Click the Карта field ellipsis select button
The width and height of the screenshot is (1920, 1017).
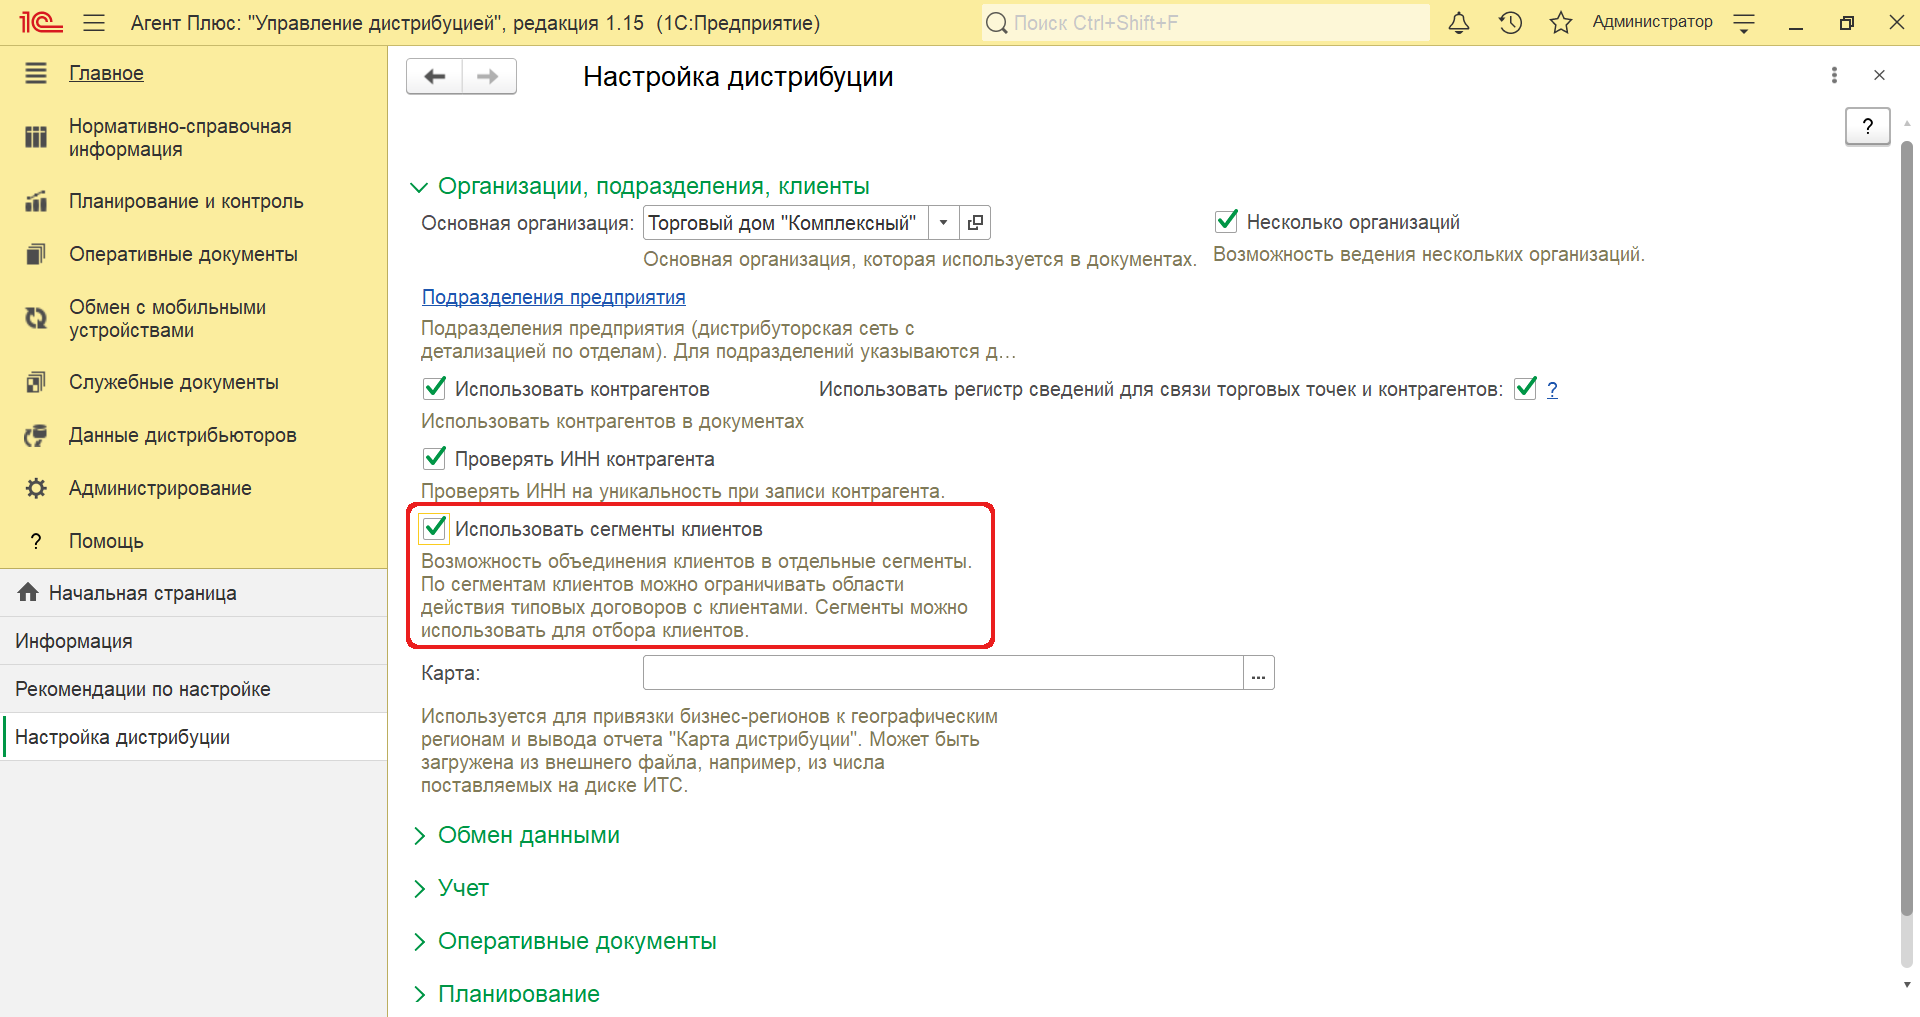pyautogui.click(x=1258, y=673)
